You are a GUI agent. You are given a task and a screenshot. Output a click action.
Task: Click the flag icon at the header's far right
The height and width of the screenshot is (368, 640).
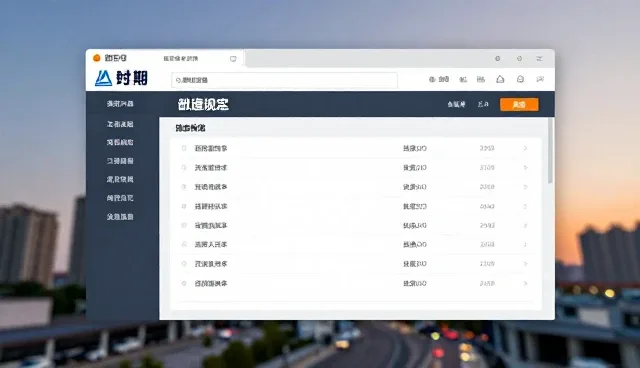tap(540, 79)
